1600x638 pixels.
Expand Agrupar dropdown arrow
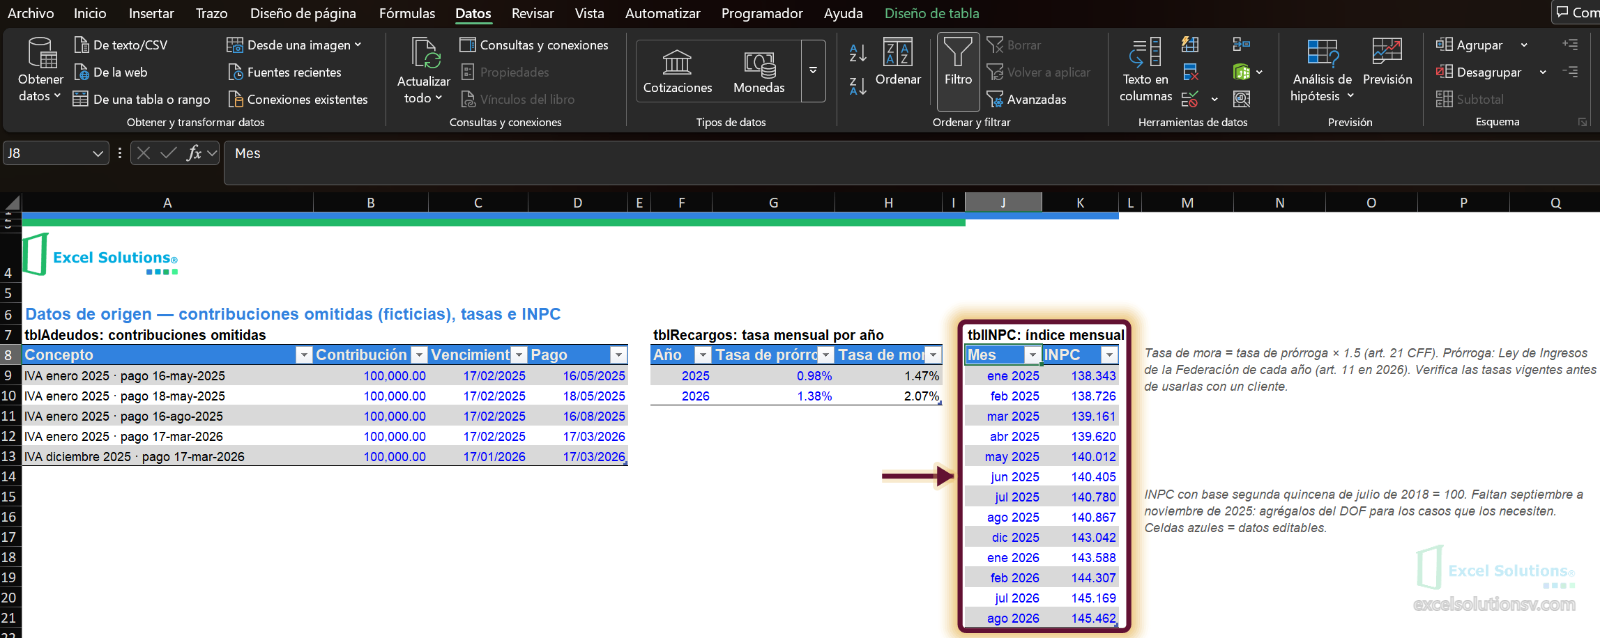(1524, 45)
